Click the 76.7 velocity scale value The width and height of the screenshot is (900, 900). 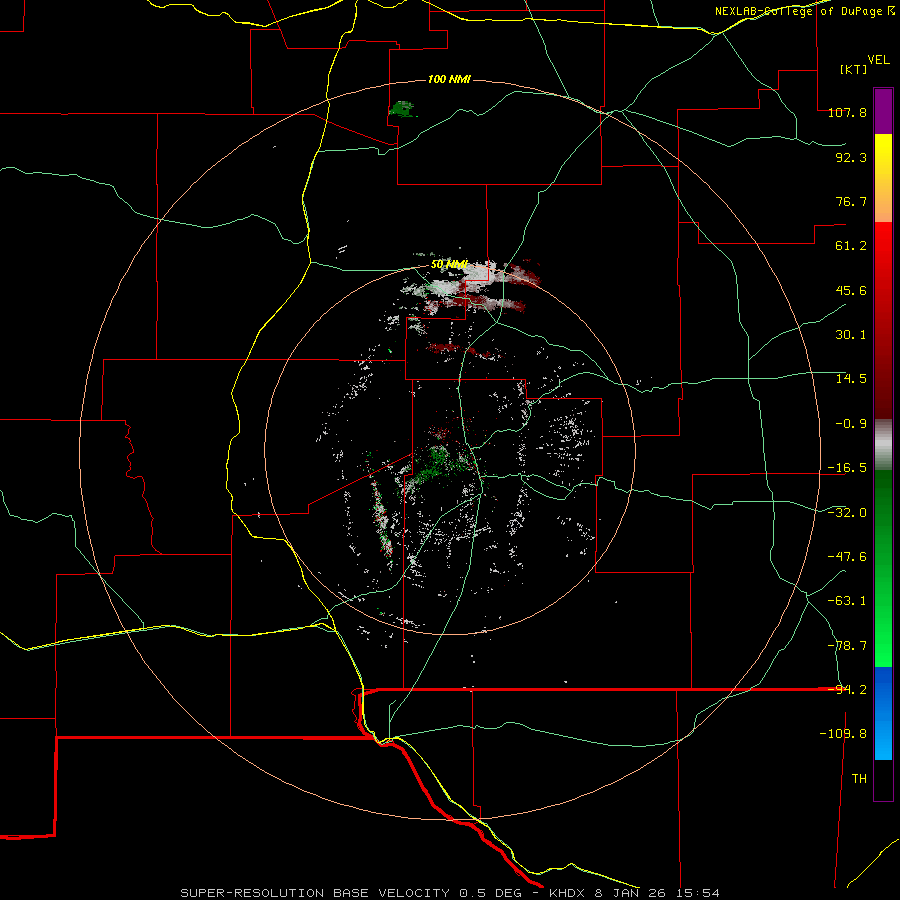851,201
